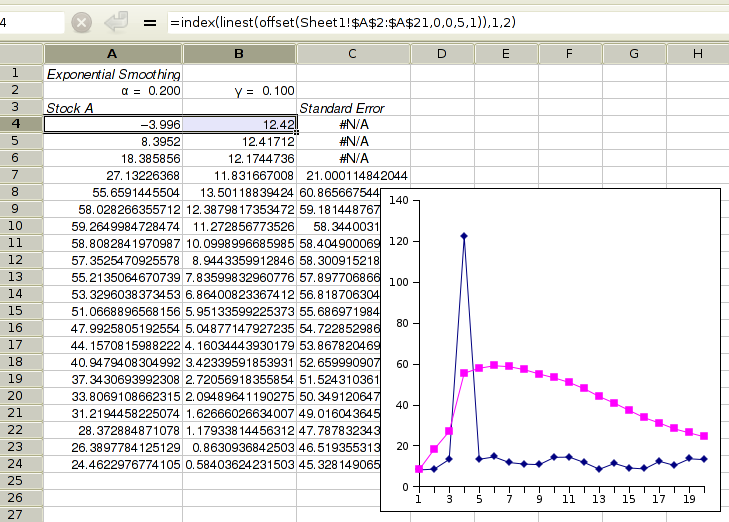The height and width of the screenshot is (522, 729).
Task: Click cell containing 12.41712
Action: pos(239,141)
